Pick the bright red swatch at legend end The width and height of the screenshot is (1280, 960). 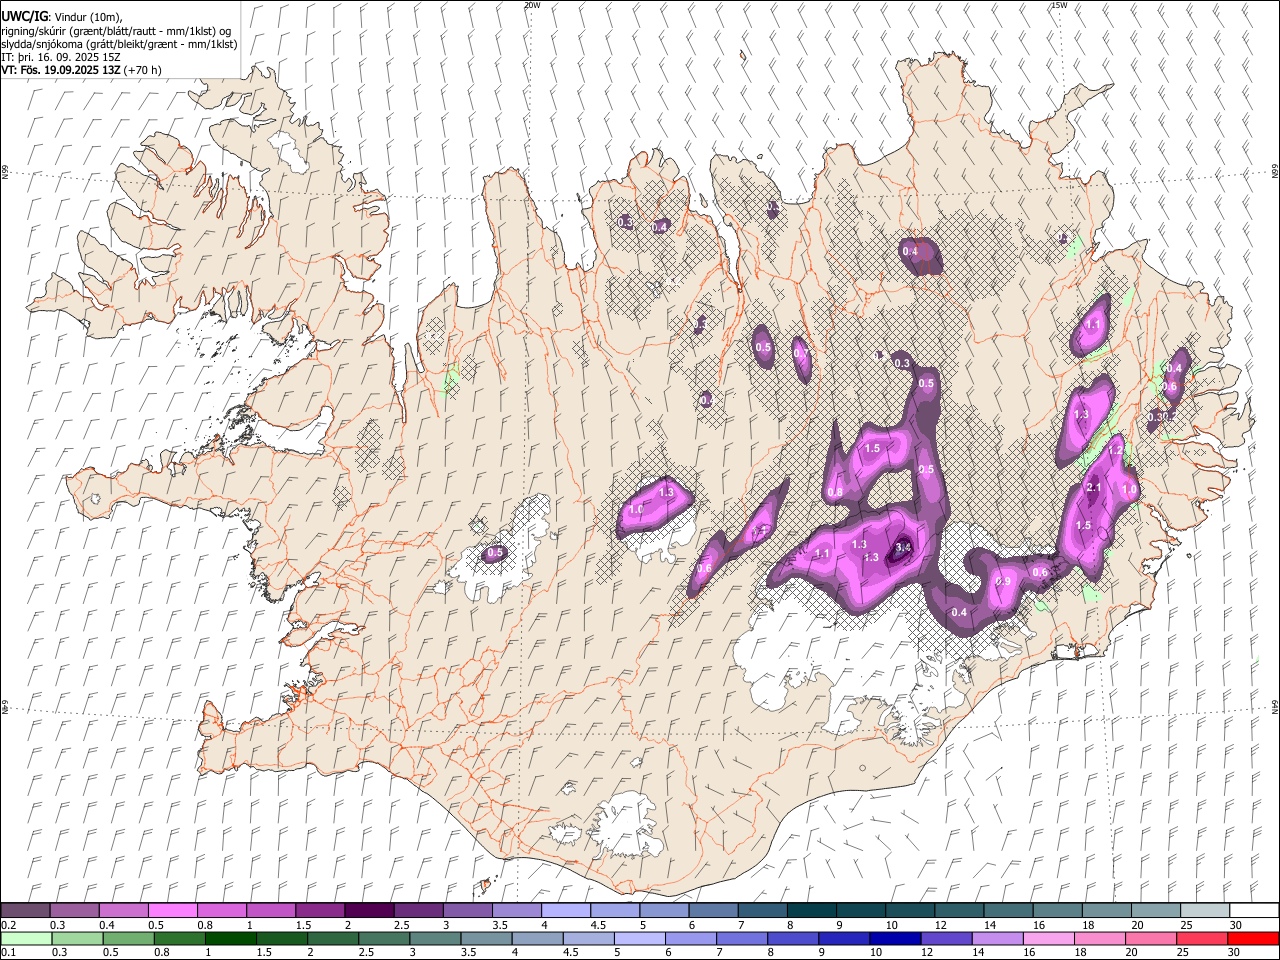coord(1254,939)
